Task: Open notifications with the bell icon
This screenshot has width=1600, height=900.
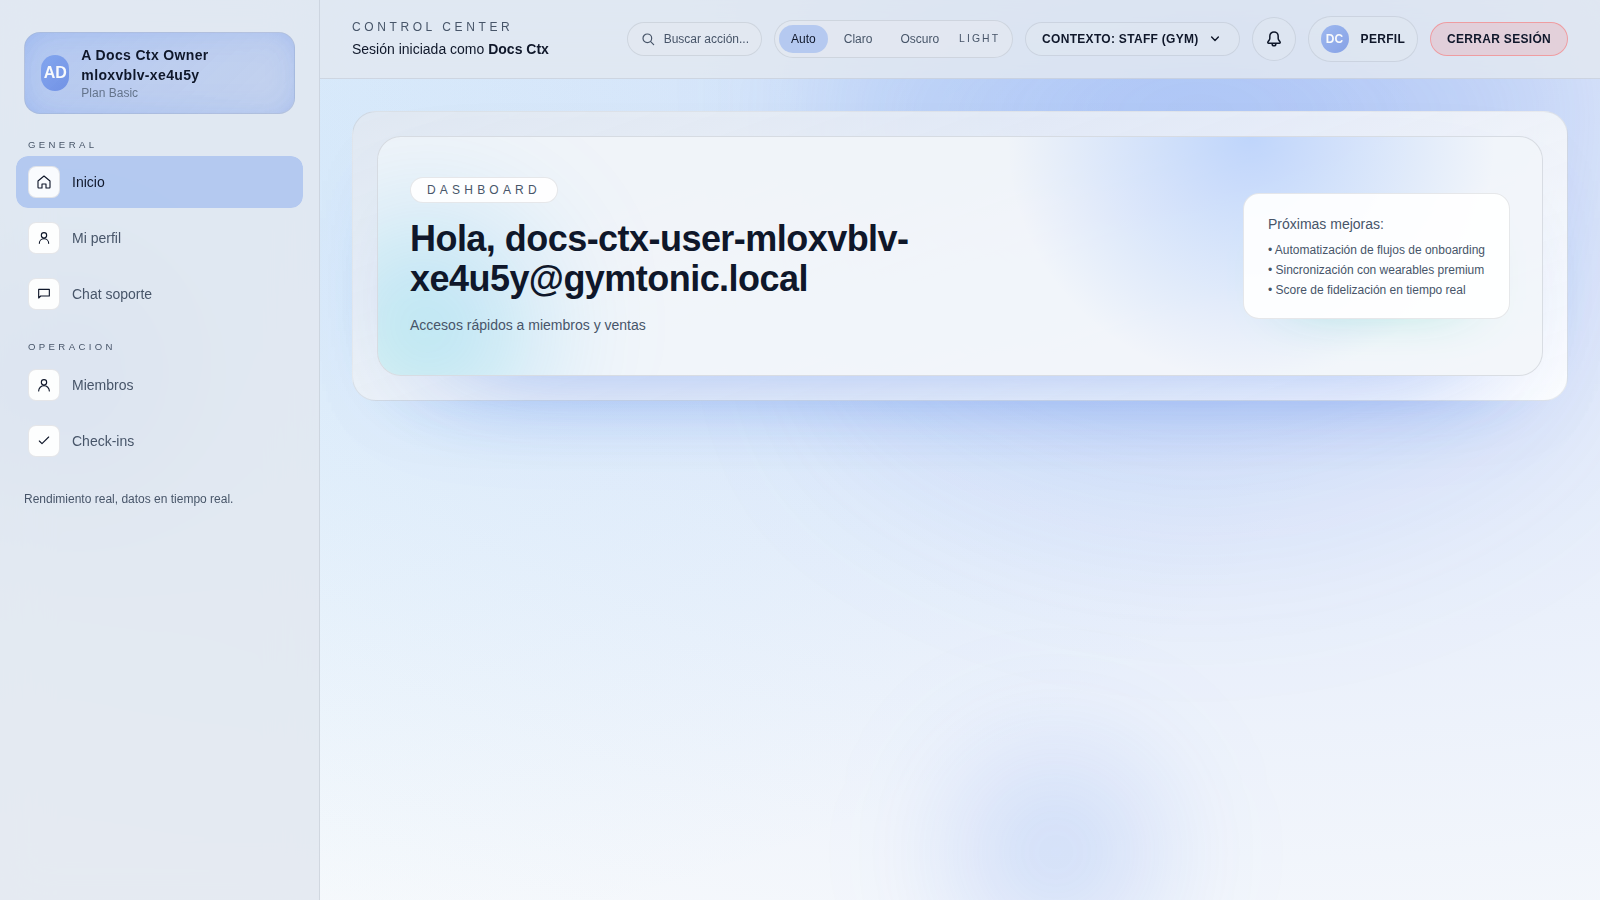Action: coord(1274,39)
